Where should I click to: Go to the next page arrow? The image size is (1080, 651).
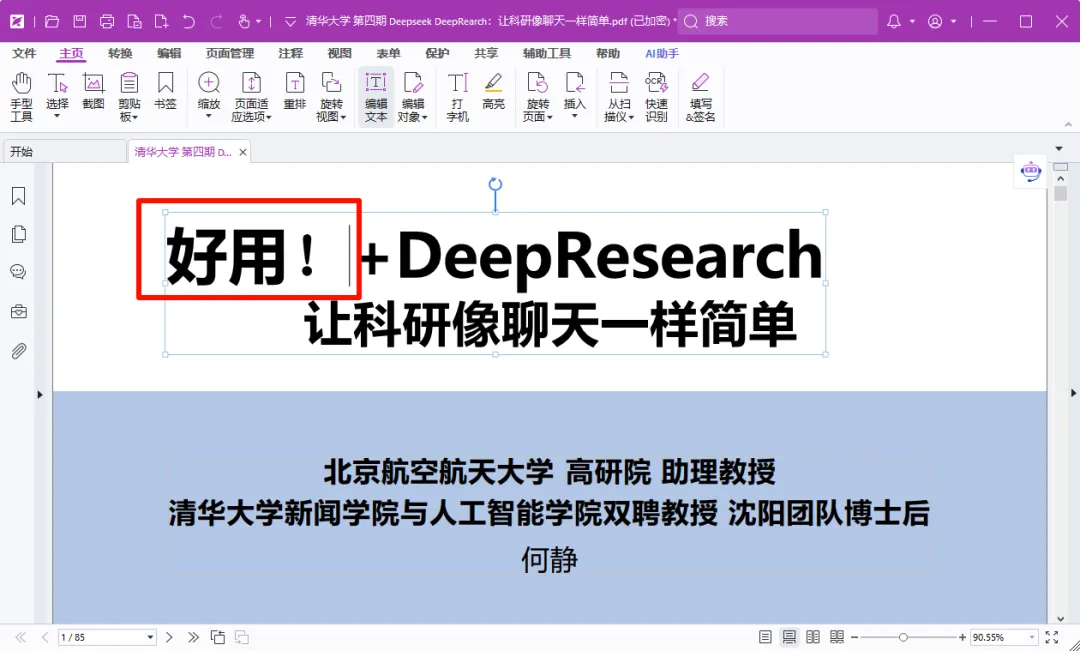click(x=169, y=637)
